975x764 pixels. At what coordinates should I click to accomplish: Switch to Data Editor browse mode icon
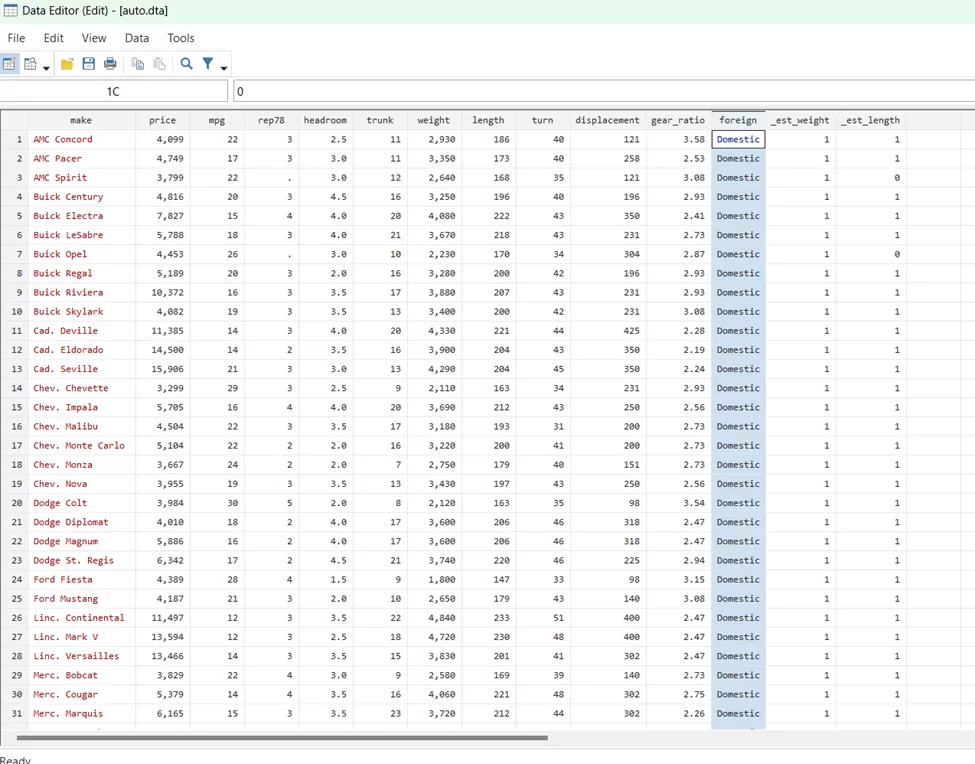click(30, 64)
